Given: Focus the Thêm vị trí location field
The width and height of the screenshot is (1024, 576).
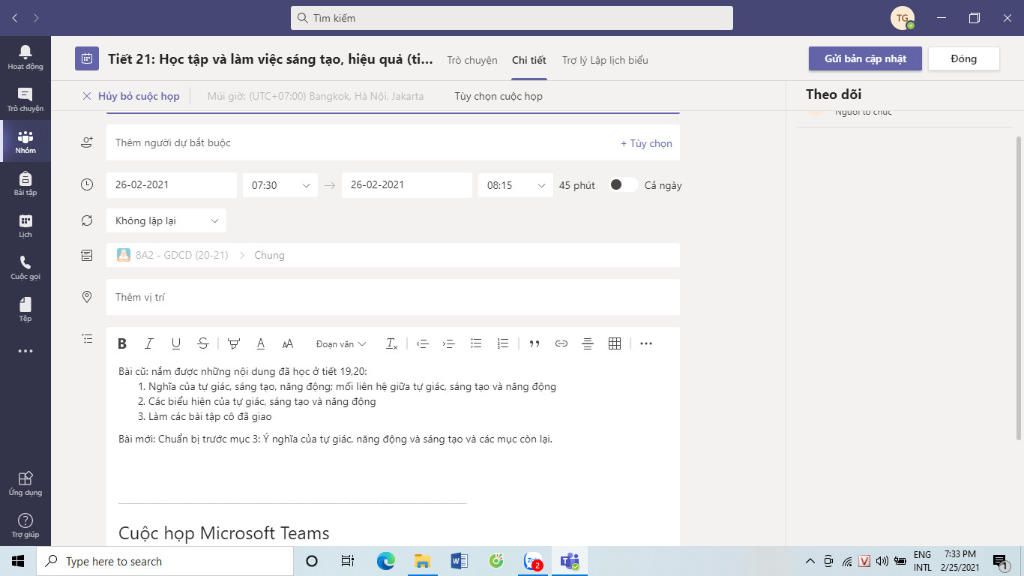Looking at the screenshot, I should pos(392,297).
